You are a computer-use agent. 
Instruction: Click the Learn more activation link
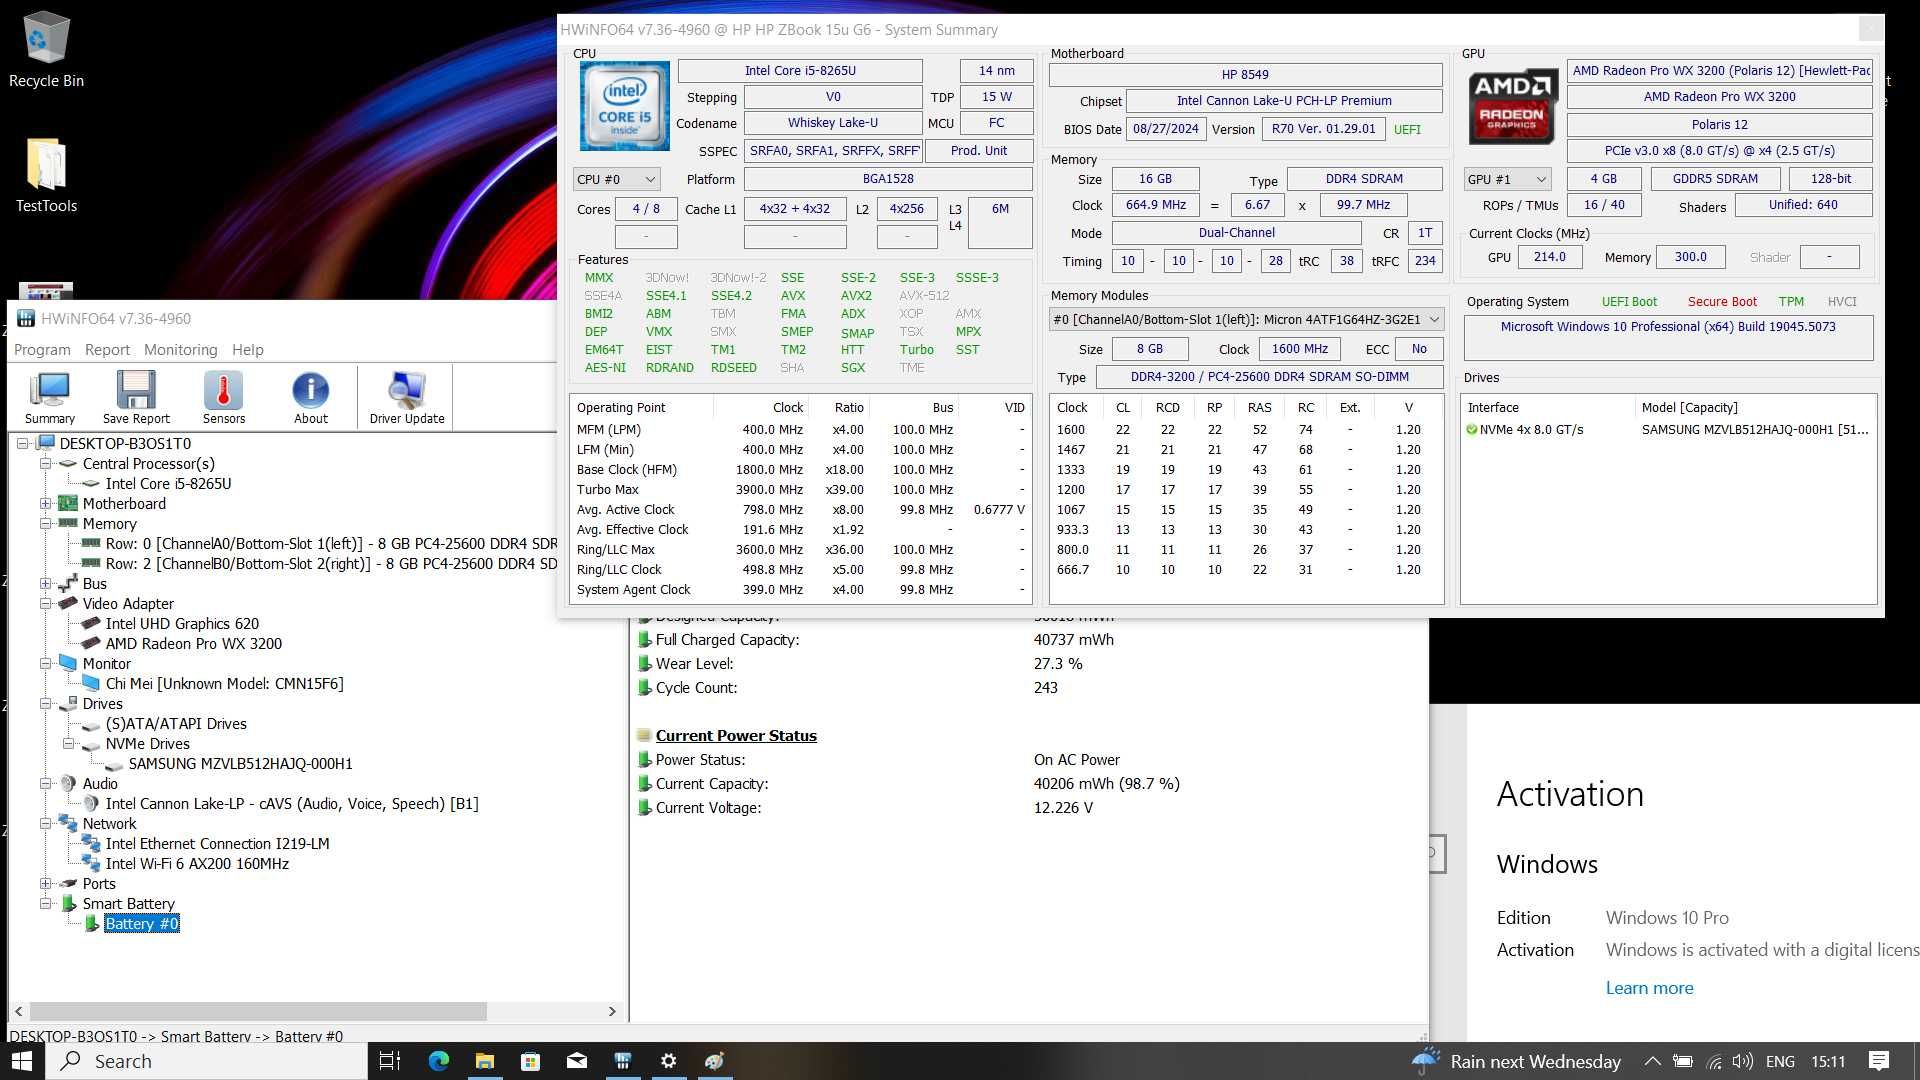tap(1649, 988)
